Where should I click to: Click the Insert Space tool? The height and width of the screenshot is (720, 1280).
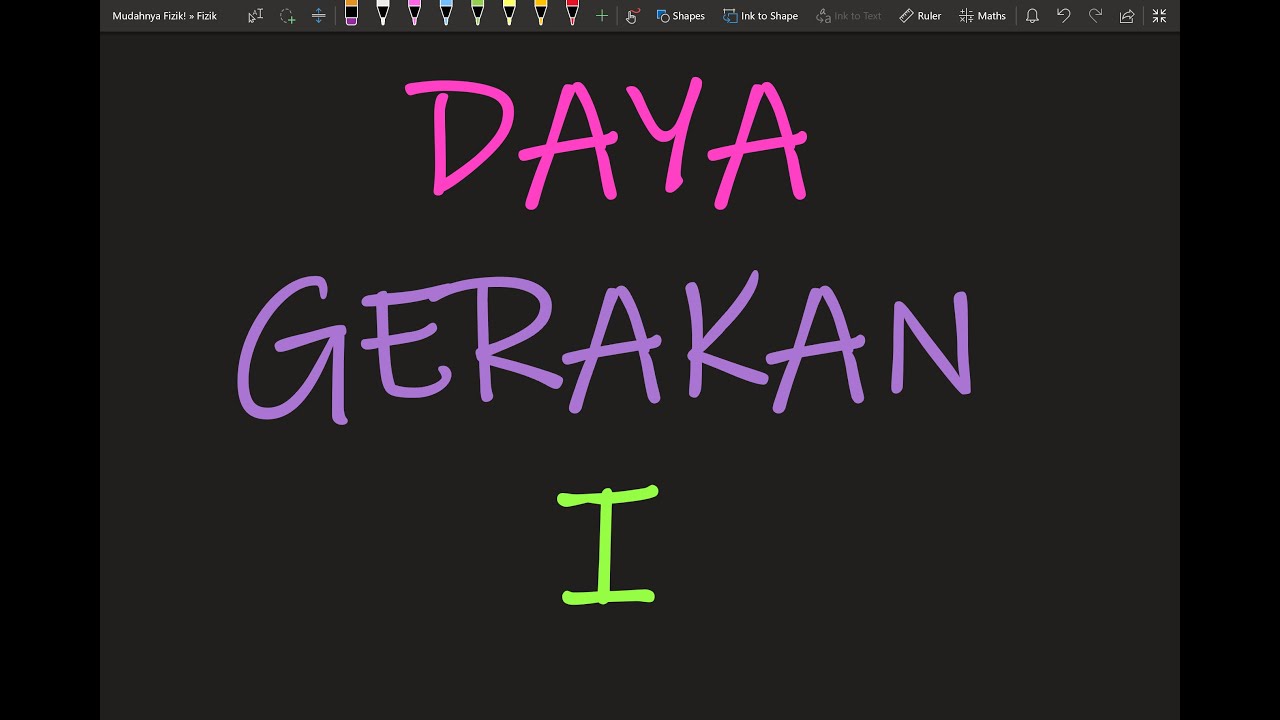318,16
